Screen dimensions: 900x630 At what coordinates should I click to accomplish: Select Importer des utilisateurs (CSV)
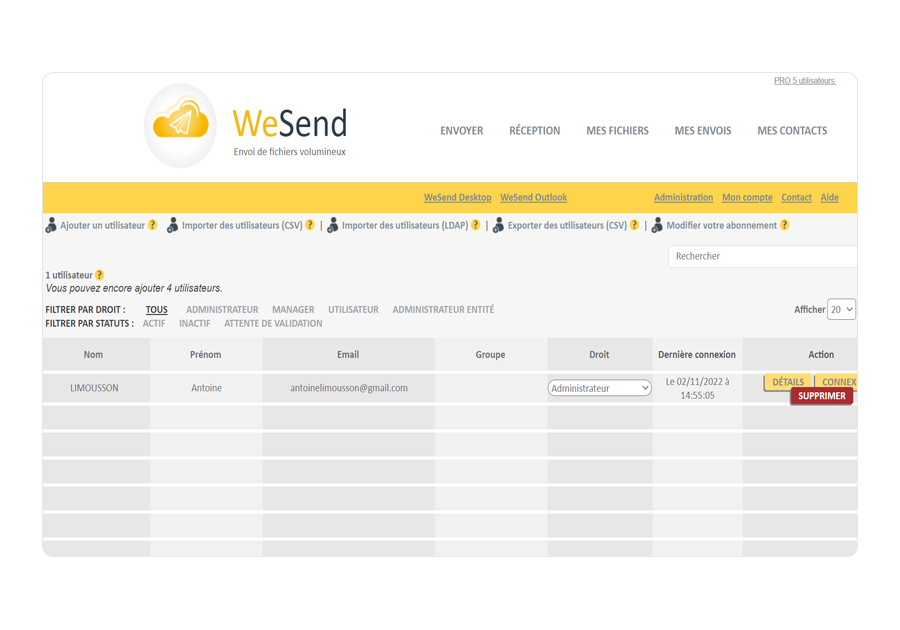point(242,225)
